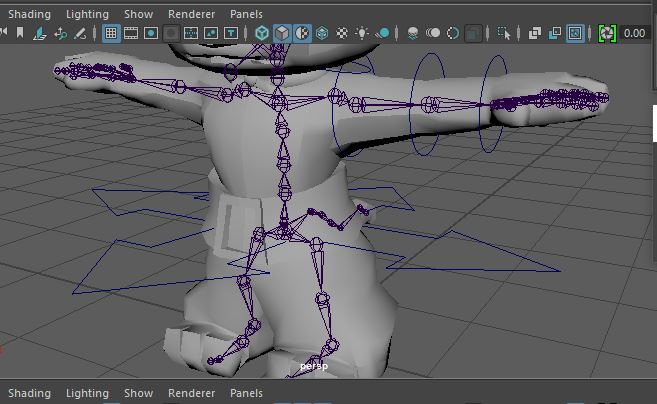
Task: Toggle Screen Space Ambient Occlusion icon
Action: tap(413, 33)
